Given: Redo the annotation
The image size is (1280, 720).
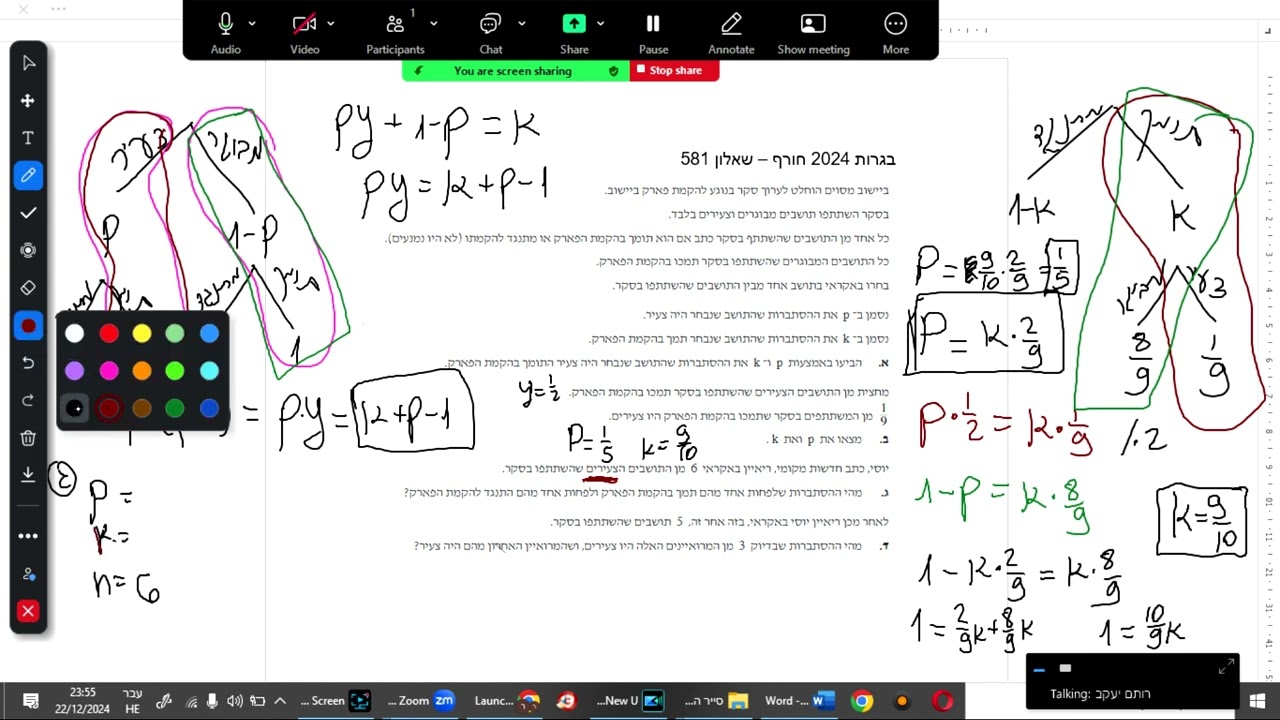Looking at the screenshot, I should [x=28, y=400].
